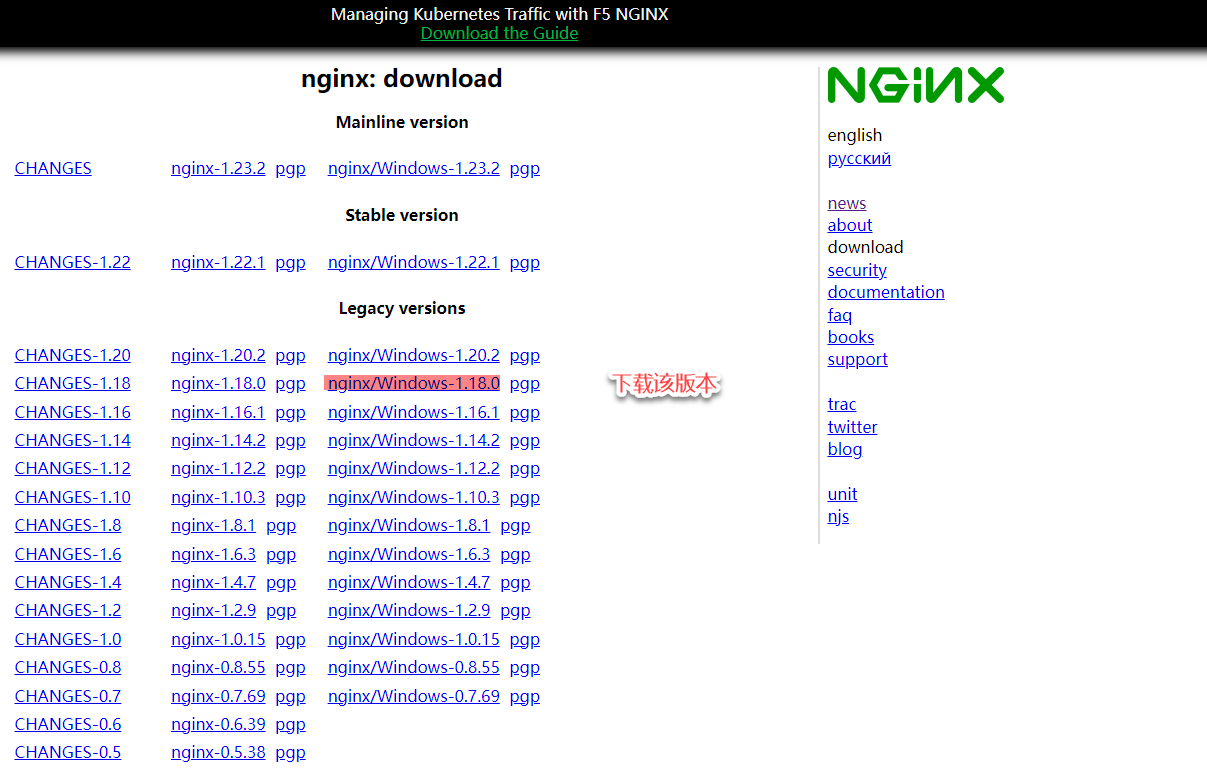Open CHANGES-1.22 link
Screen dimensions: 1207x780
point(73,262)
